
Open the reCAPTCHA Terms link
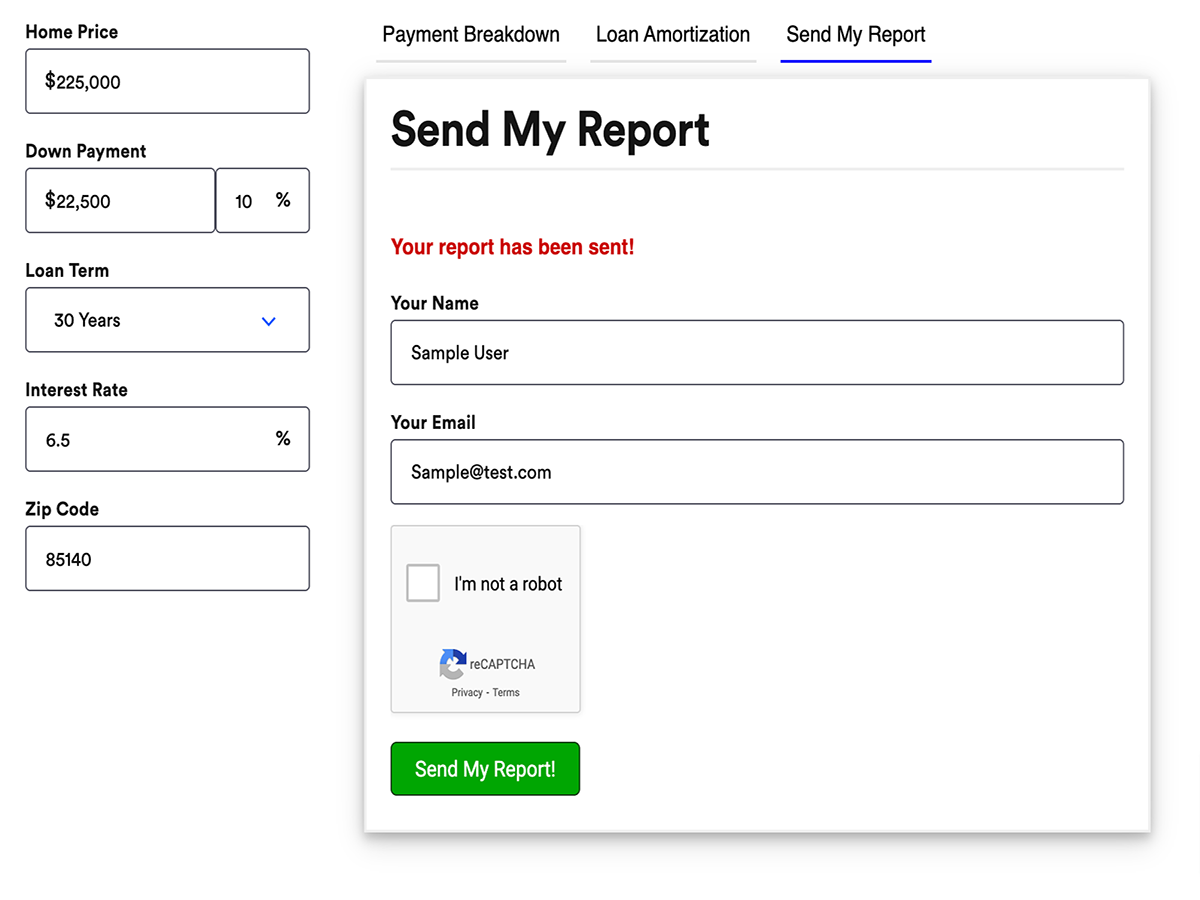[506, 692]
